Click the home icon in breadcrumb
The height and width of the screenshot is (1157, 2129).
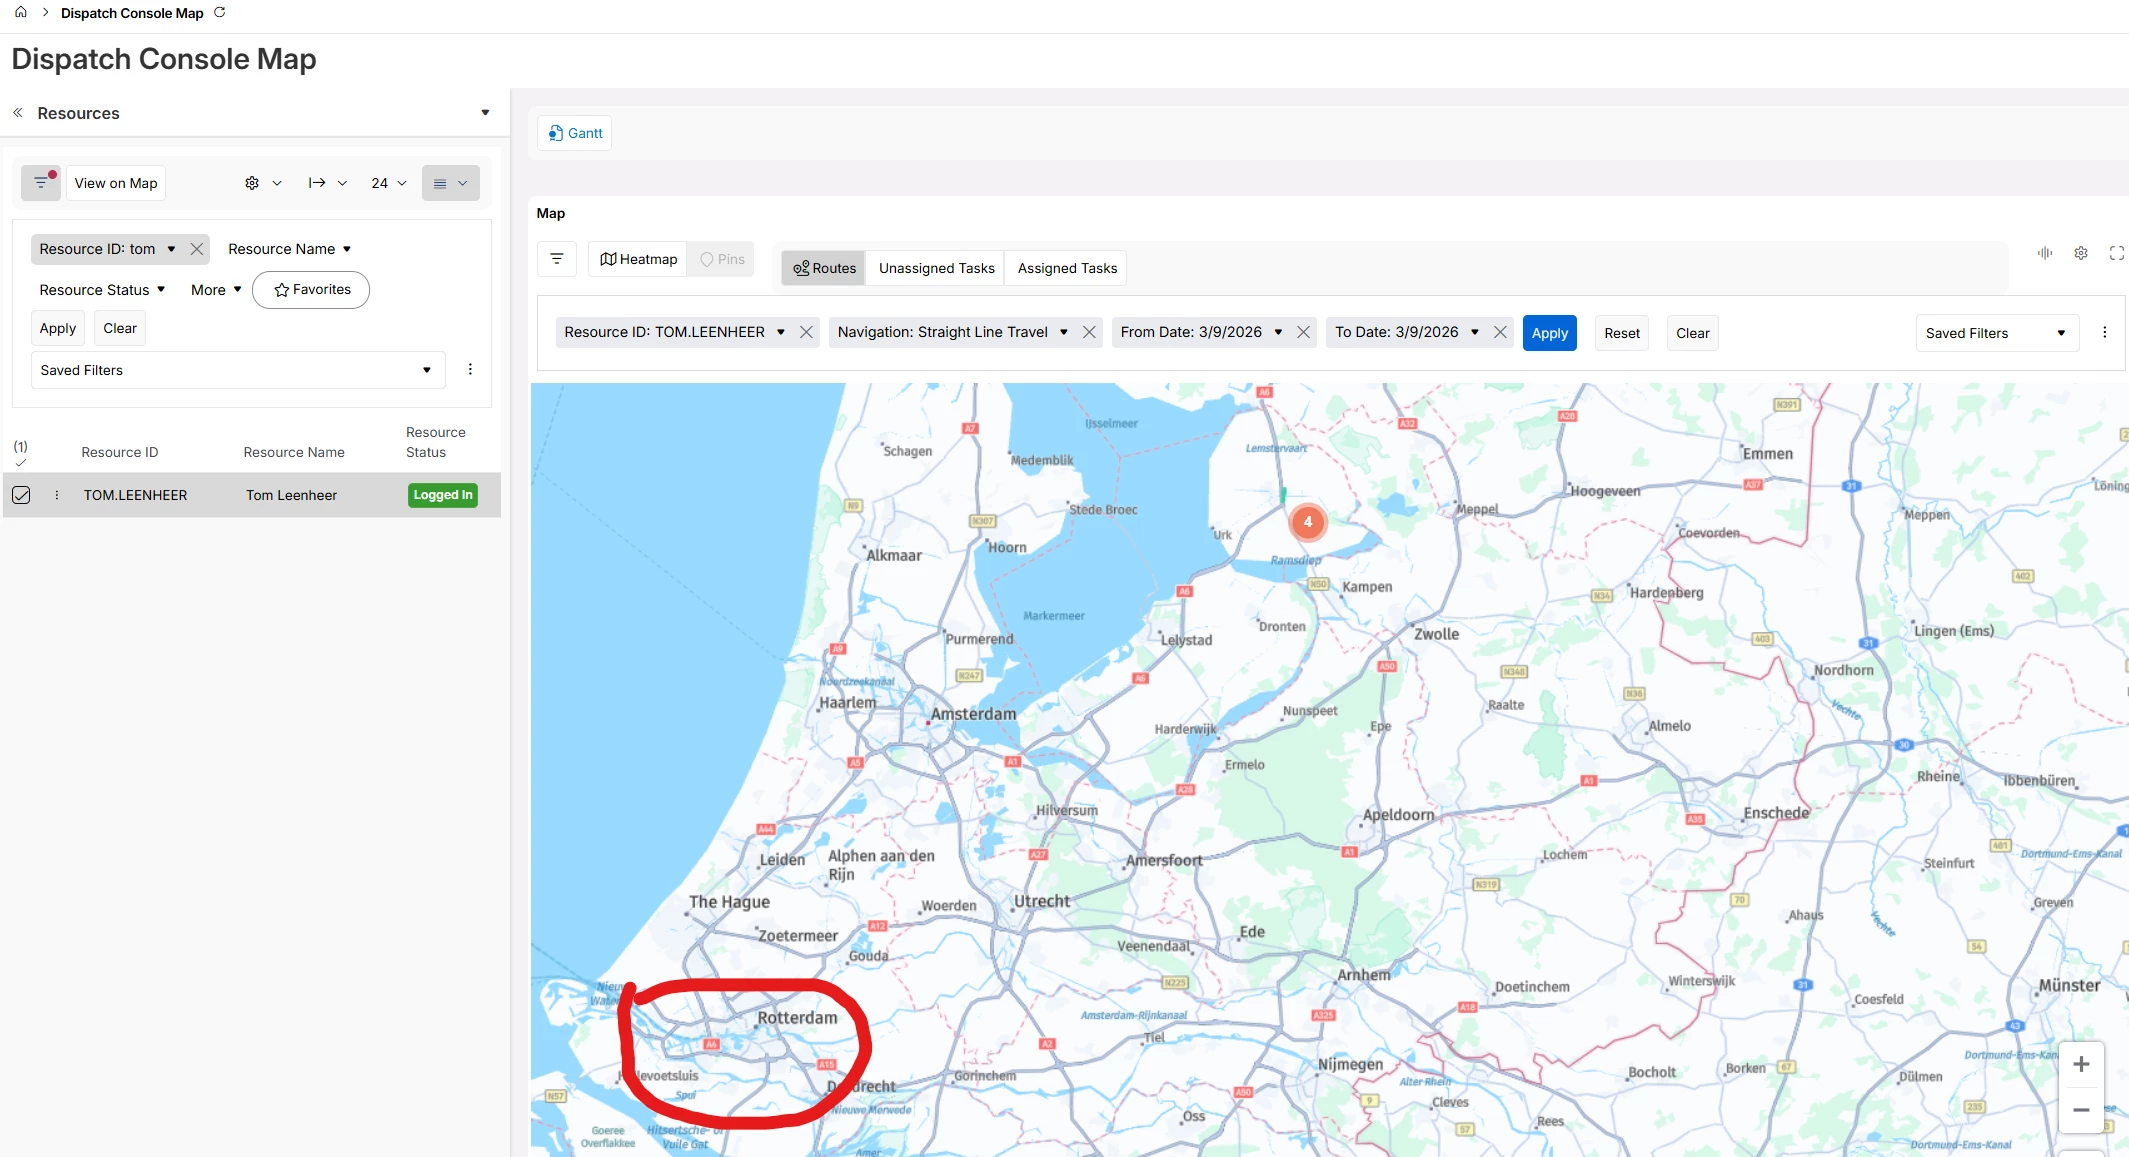[20, 12]
